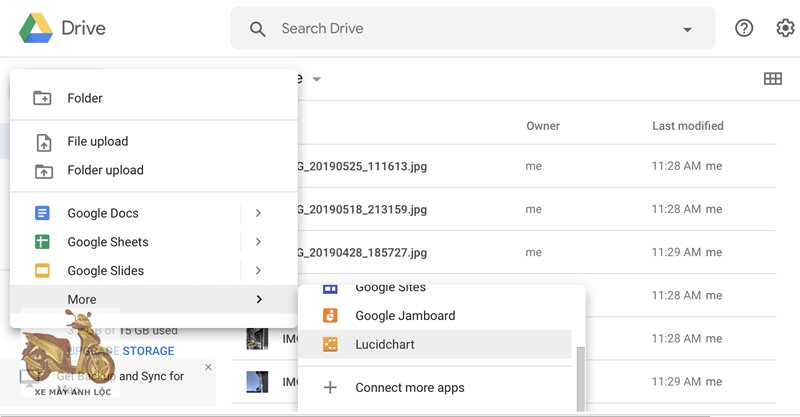Dismiss the Backup and Sync banner
This screenshot has height=417, width=800.
pos(208,367)
